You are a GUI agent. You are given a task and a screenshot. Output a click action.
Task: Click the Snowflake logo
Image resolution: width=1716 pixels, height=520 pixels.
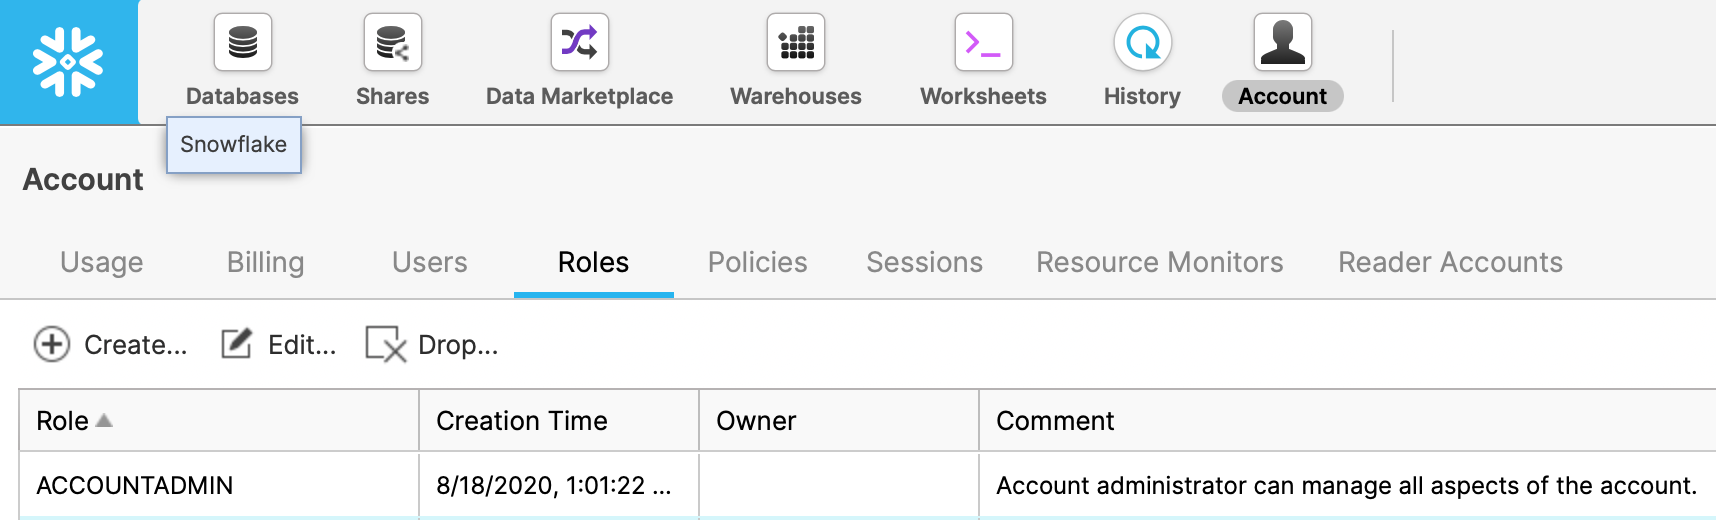[x=68, y=62]
